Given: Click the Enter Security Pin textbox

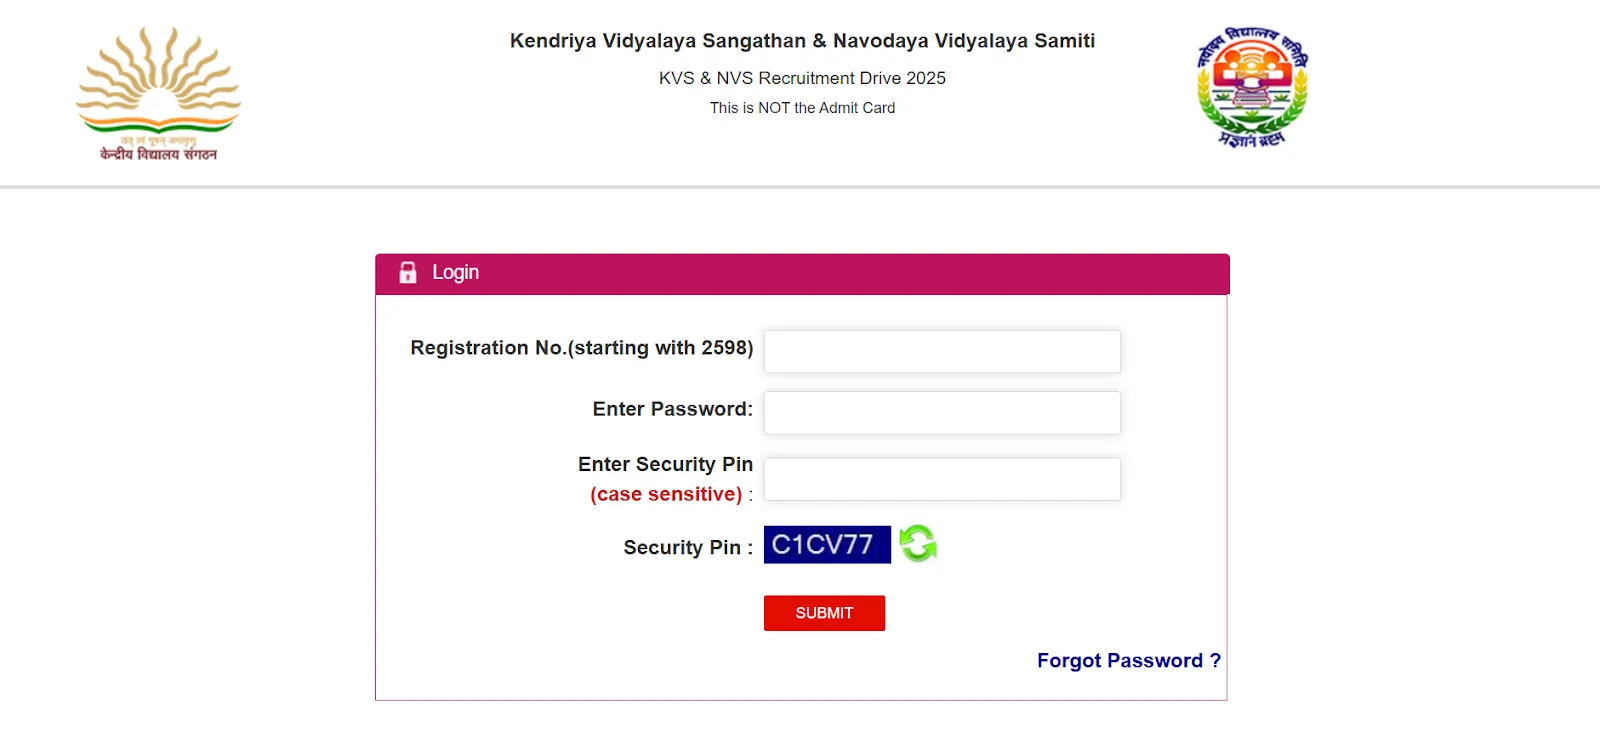Looking at the screenshot, I should pyautogui.click(x=941, y=478).
